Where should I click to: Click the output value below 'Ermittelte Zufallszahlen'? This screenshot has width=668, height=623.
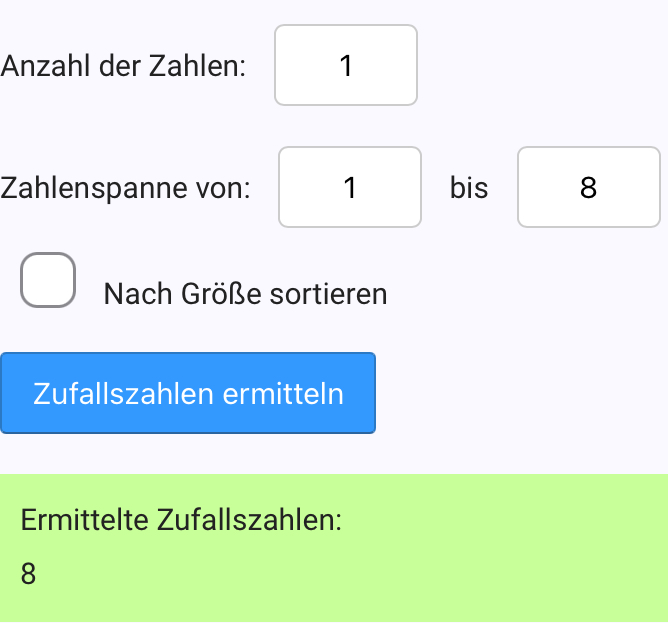[x=28, y=574]
